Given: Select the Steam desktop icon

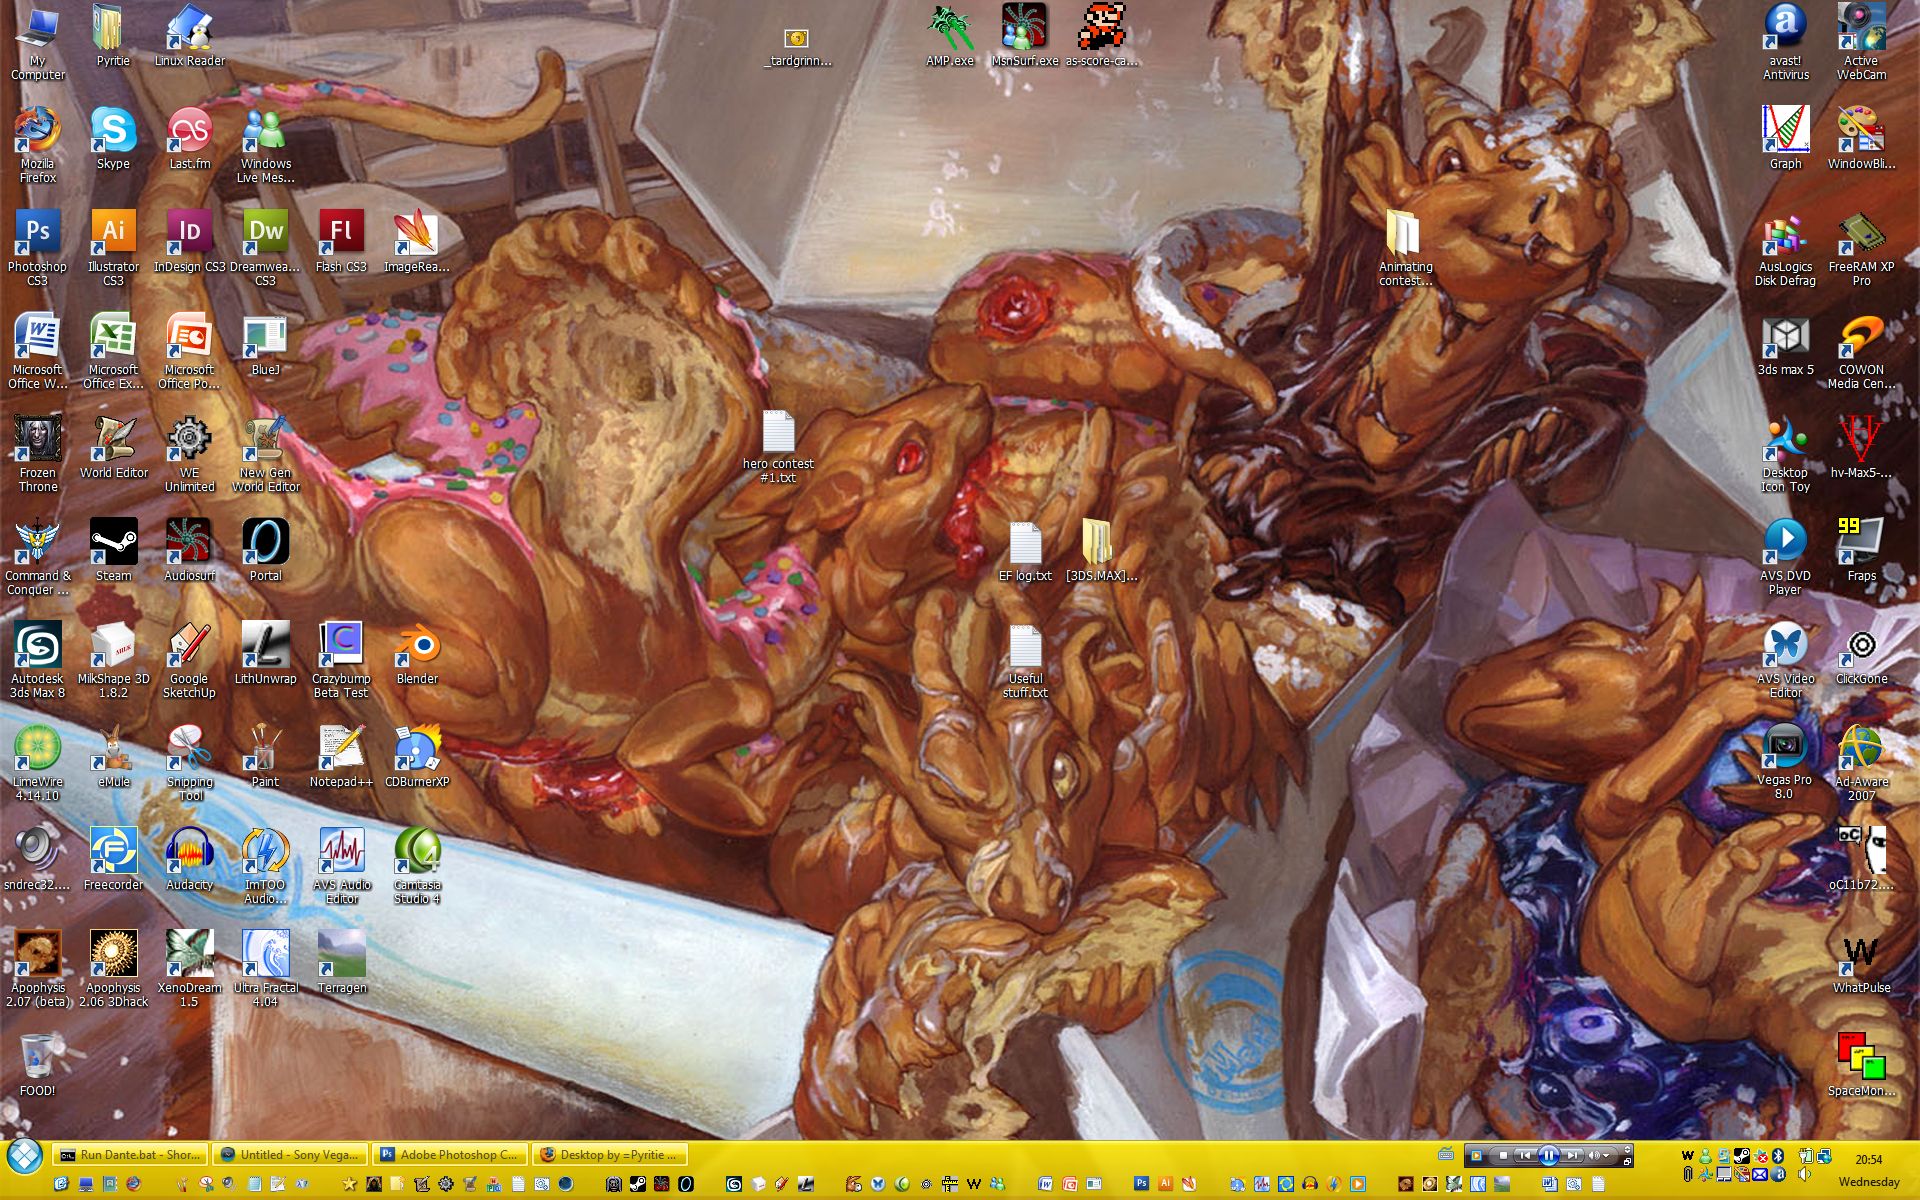Looking at the screenshot, I should tap(113, 549).
